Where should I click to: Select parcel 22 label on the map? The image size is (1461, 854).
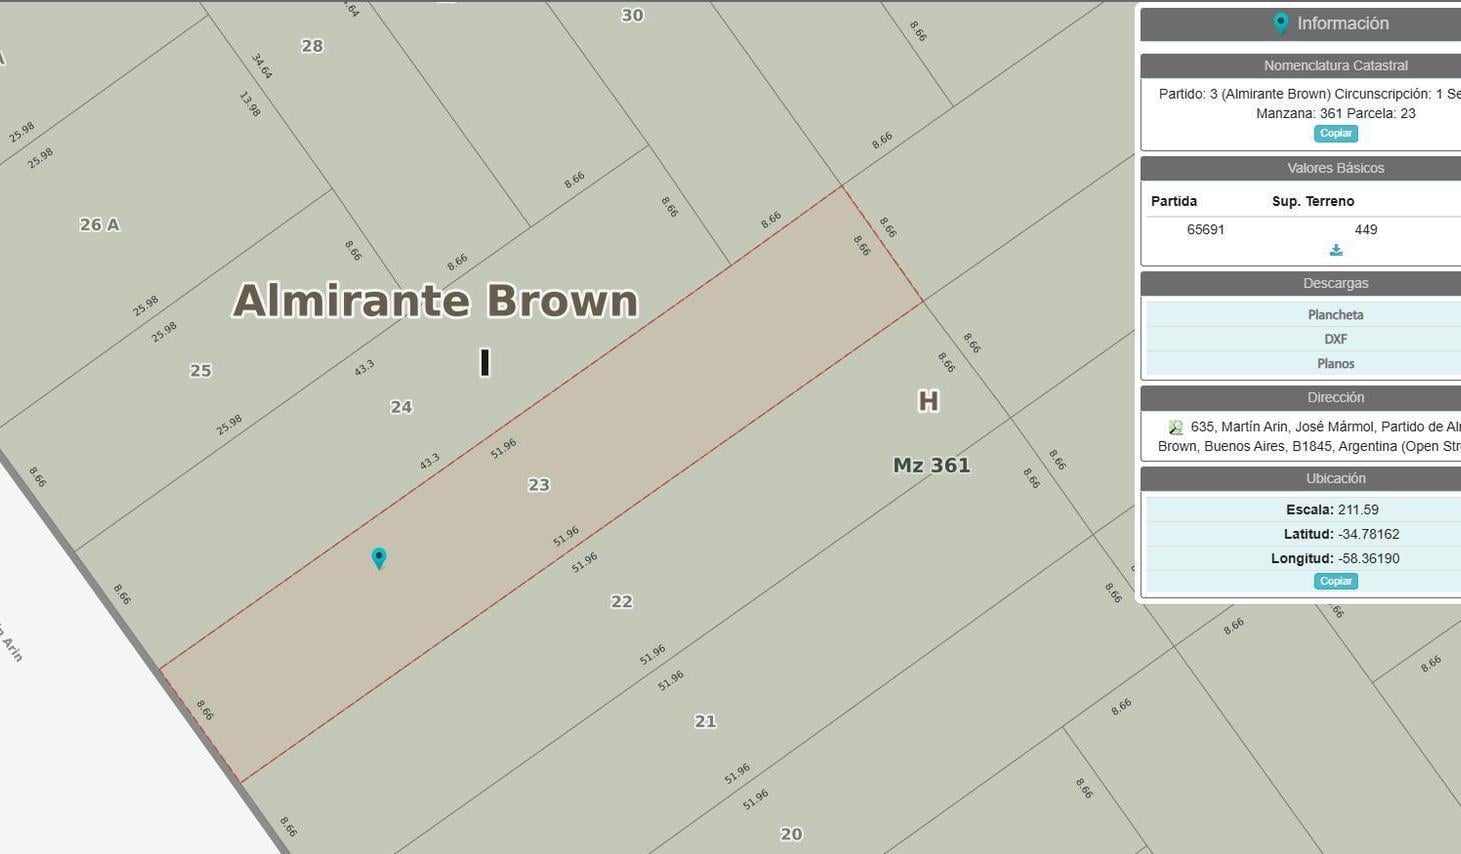[622, 602]
